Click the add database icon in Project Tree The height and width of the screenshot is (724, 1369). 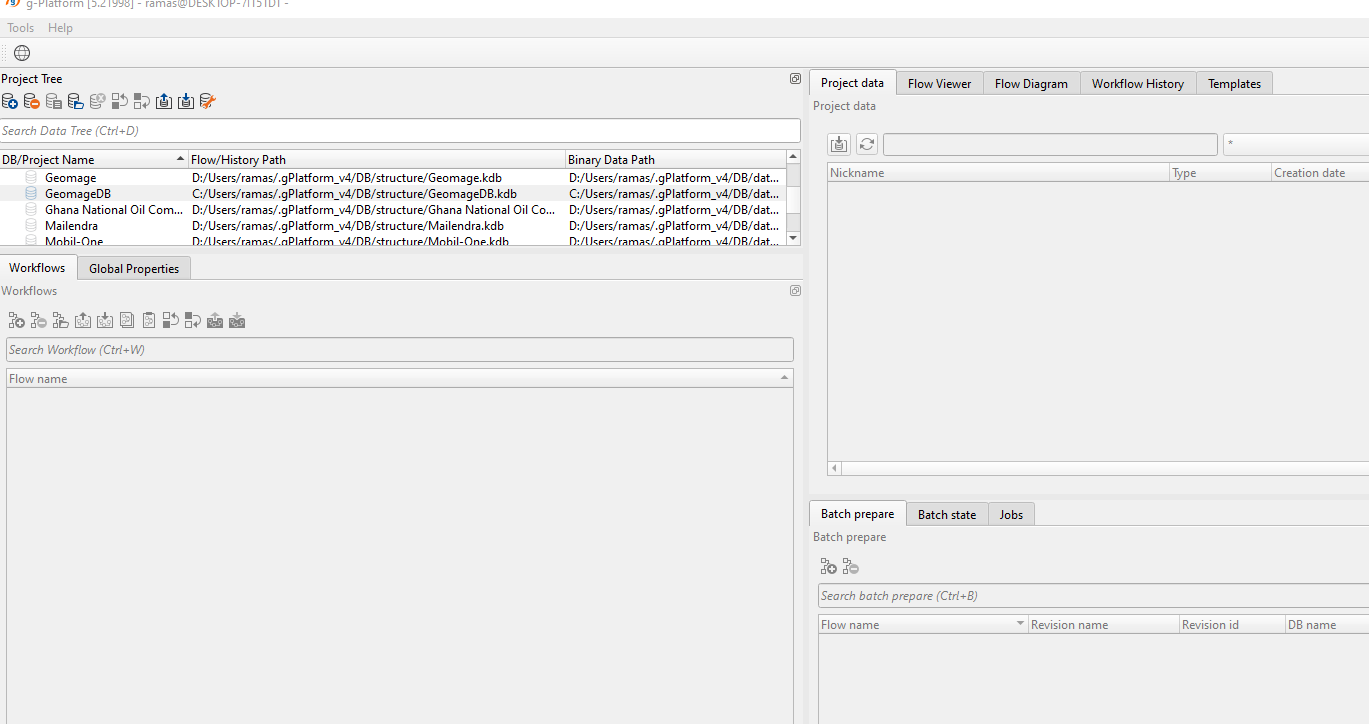point(10,101)
